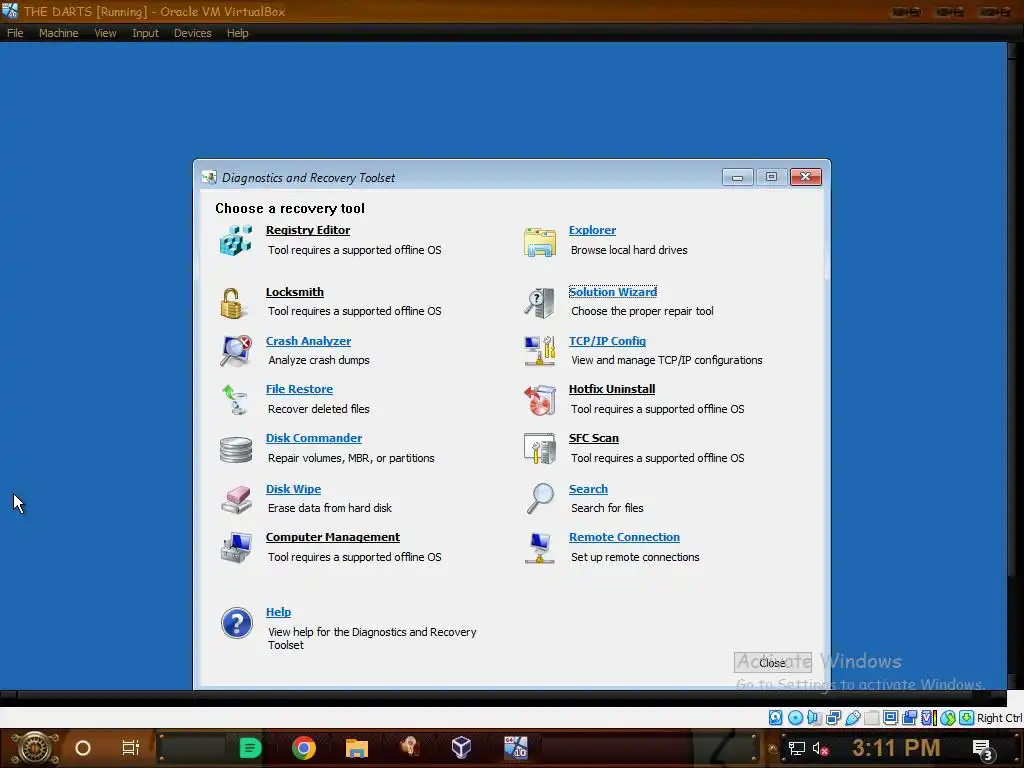
Task: Click the File Restore recycle icon
Action: click(x=234, y=400)
